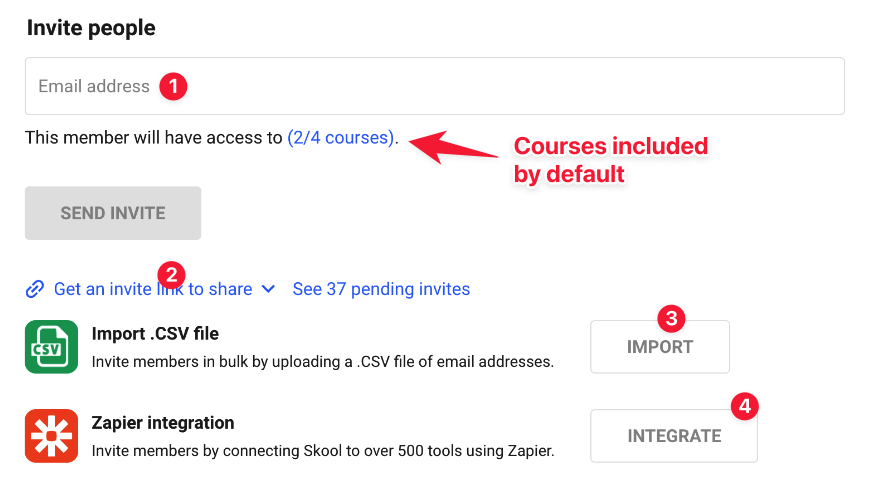This screenshot has width=876, height=491.
Task: Click the red number 1 badge
Action: (x=174, y=86)
